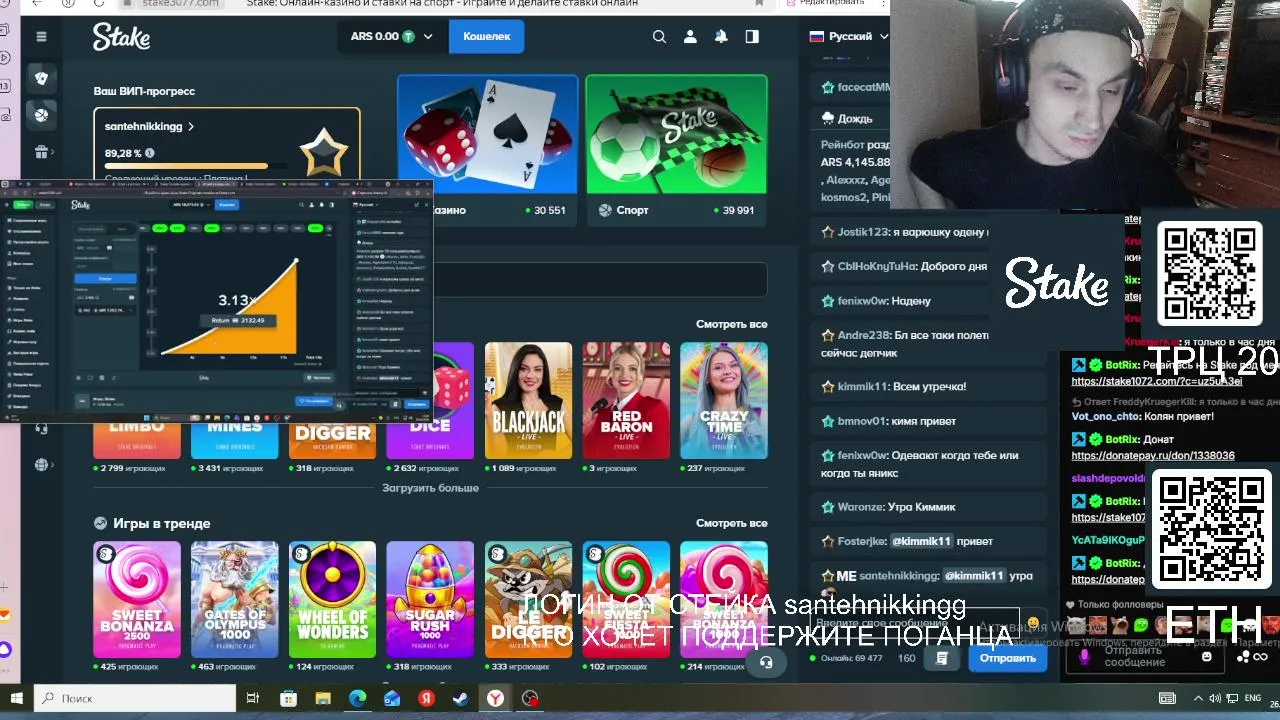Open Смотреть все above live games
The image size is (1280, 720).
731,324
